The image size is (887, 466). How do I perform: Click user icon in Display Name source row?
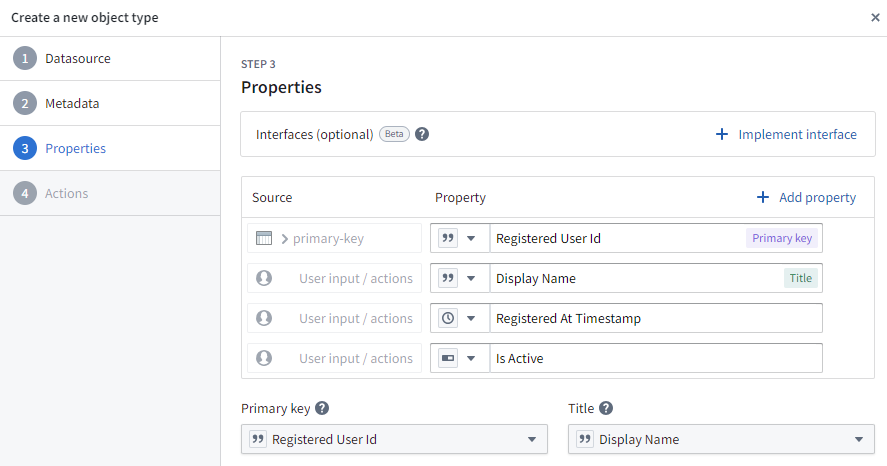(264, 278)
